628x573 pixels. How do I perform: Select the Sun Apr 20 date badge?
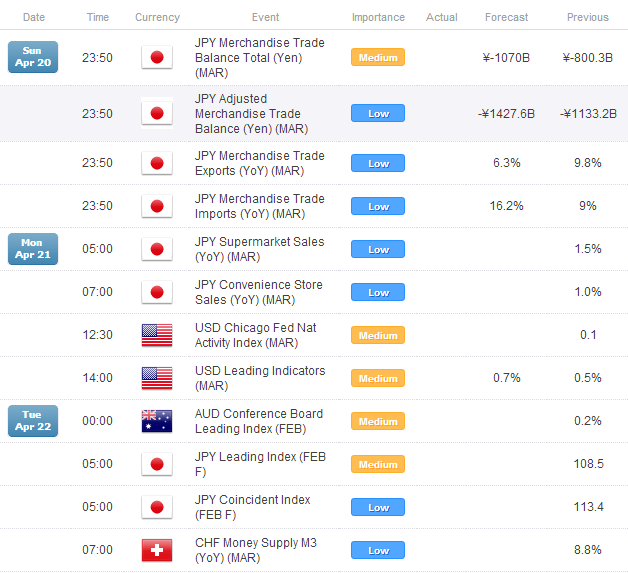[x=33, y=57]
